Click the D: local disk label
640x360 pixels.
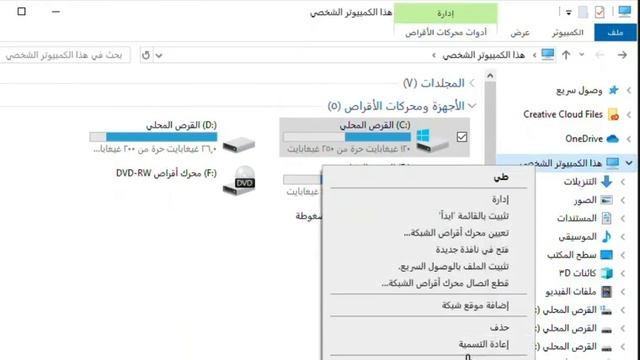tap(181, 125)
